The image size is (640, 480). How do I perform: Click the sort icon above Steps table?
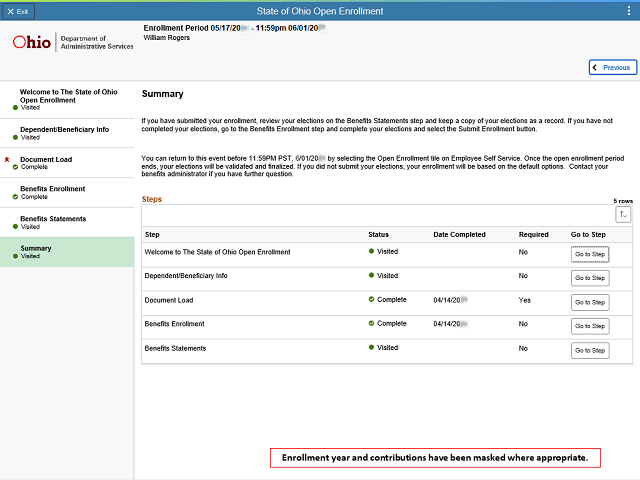coord(623,214)
